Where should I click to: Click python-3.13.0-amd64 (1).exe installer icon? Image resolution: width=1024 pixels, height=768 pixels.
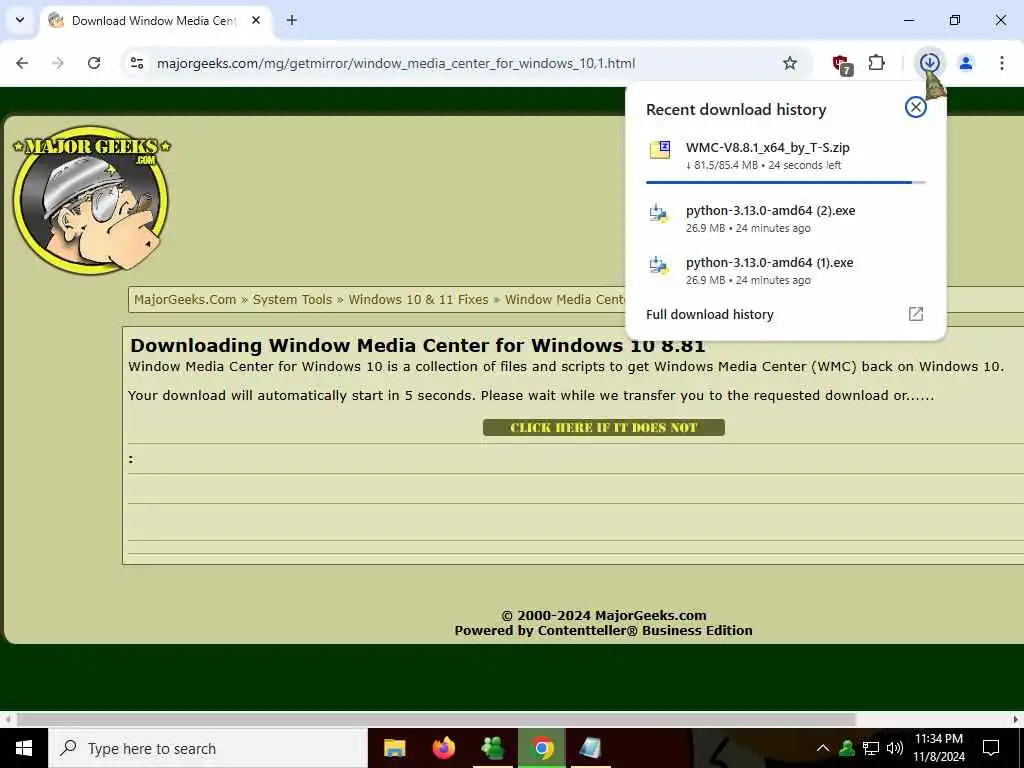click(x=659, y=266)
